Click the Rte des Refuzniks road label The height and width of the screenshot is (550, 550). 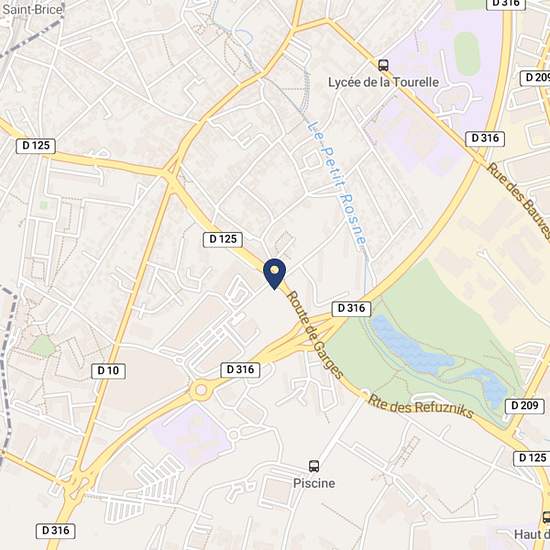click(x=421, y=407)
